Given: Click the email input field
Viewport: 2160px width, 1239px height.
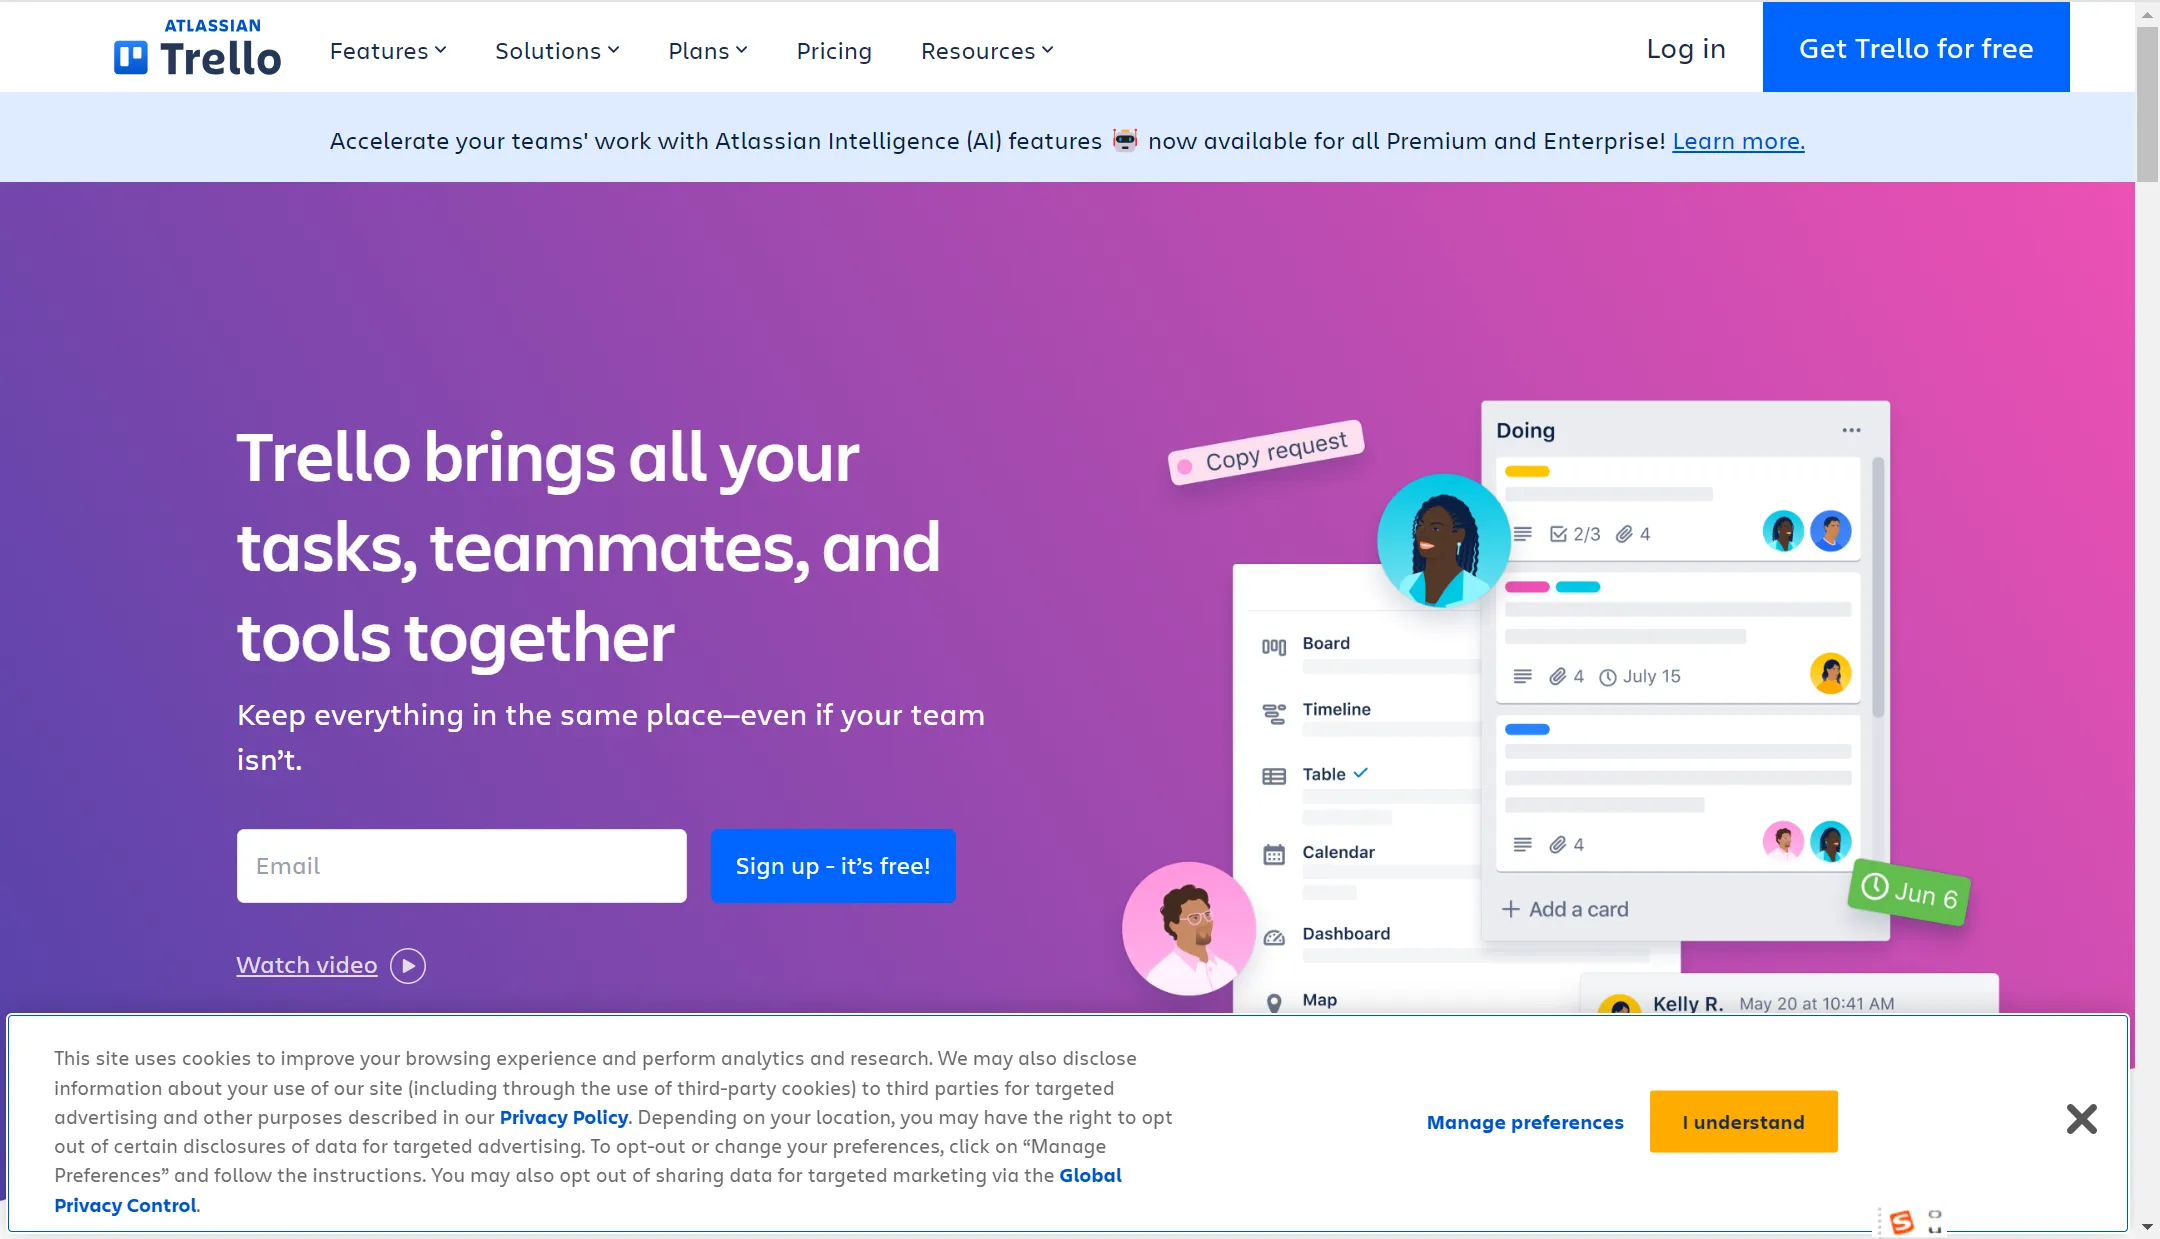Looking at the screenshot, I should 463,865.
